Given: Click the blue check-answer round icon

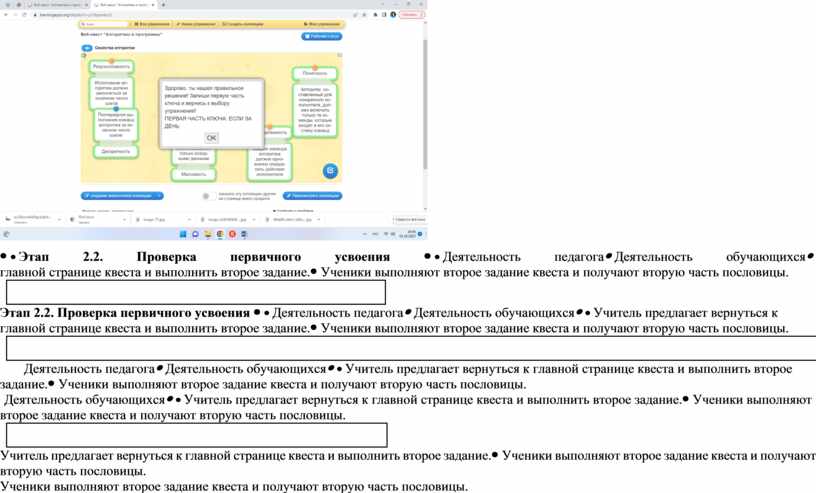Looking at the screenshot, I should [x=329, y=170].
